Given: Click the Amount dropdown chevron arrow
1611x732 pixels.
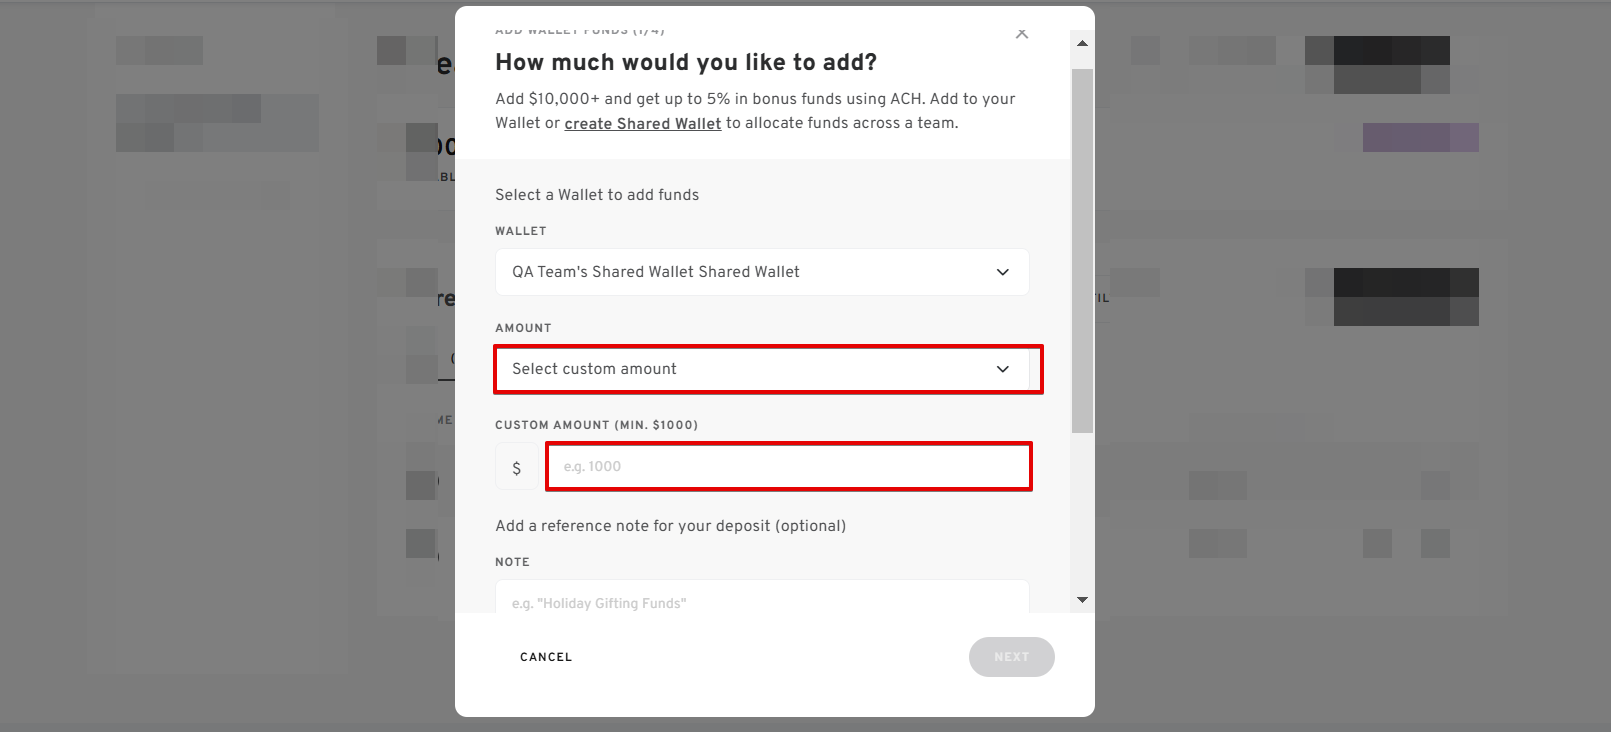Looking at the screenshot, I should [x=1003, y=369].
